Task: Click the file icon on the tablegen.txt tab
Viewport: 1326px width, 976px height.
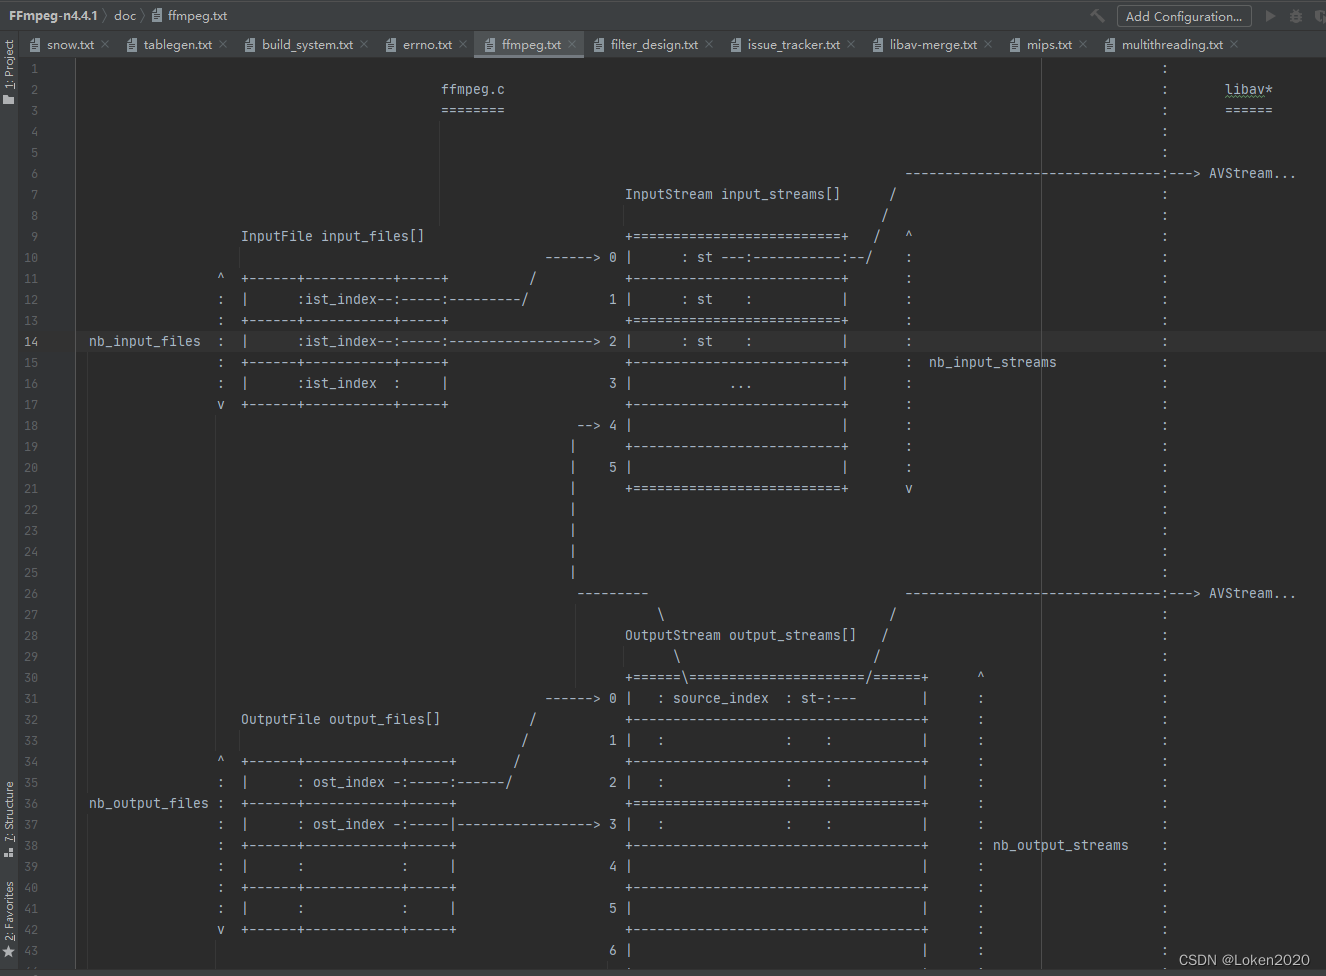Action: click(132, 45)
